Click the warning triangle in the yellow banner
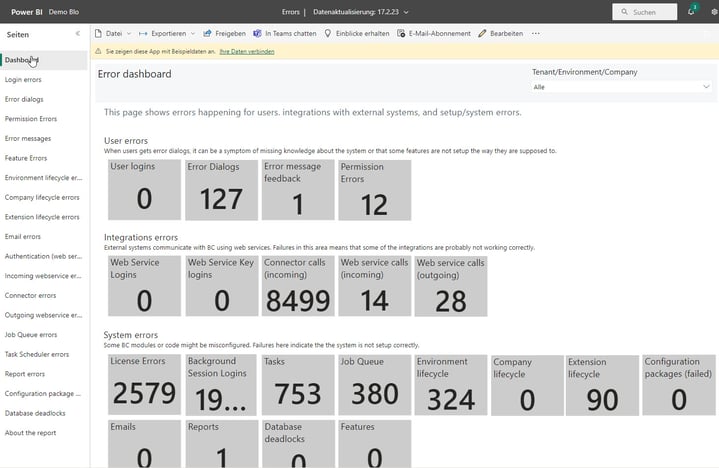 click(98, 51)
